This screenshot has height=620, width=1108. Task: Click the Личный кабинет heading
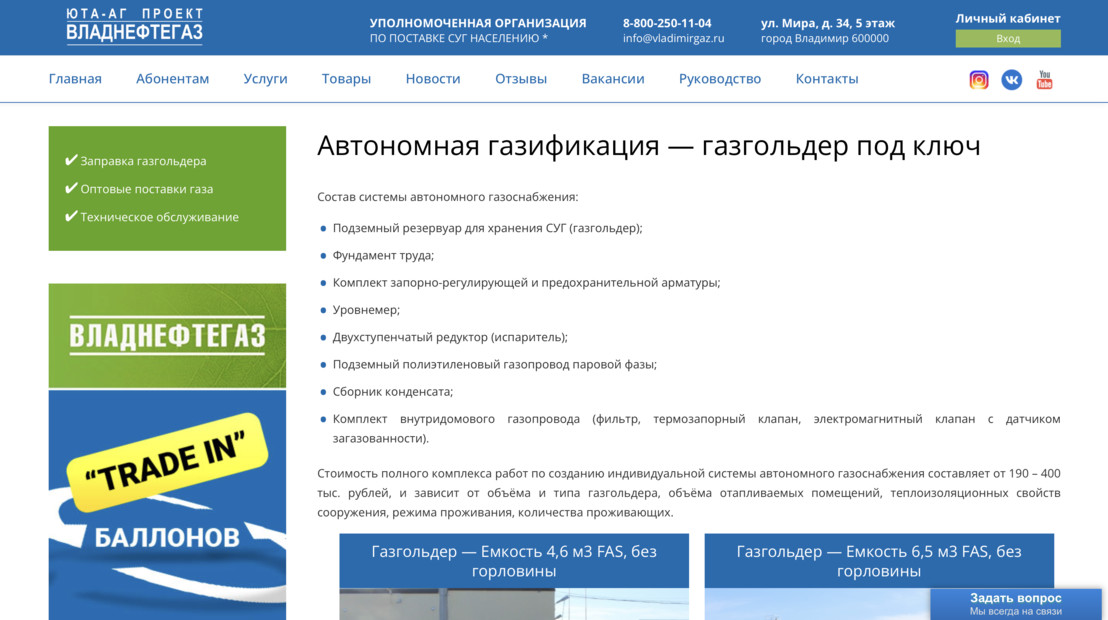tap(1008, 18)
